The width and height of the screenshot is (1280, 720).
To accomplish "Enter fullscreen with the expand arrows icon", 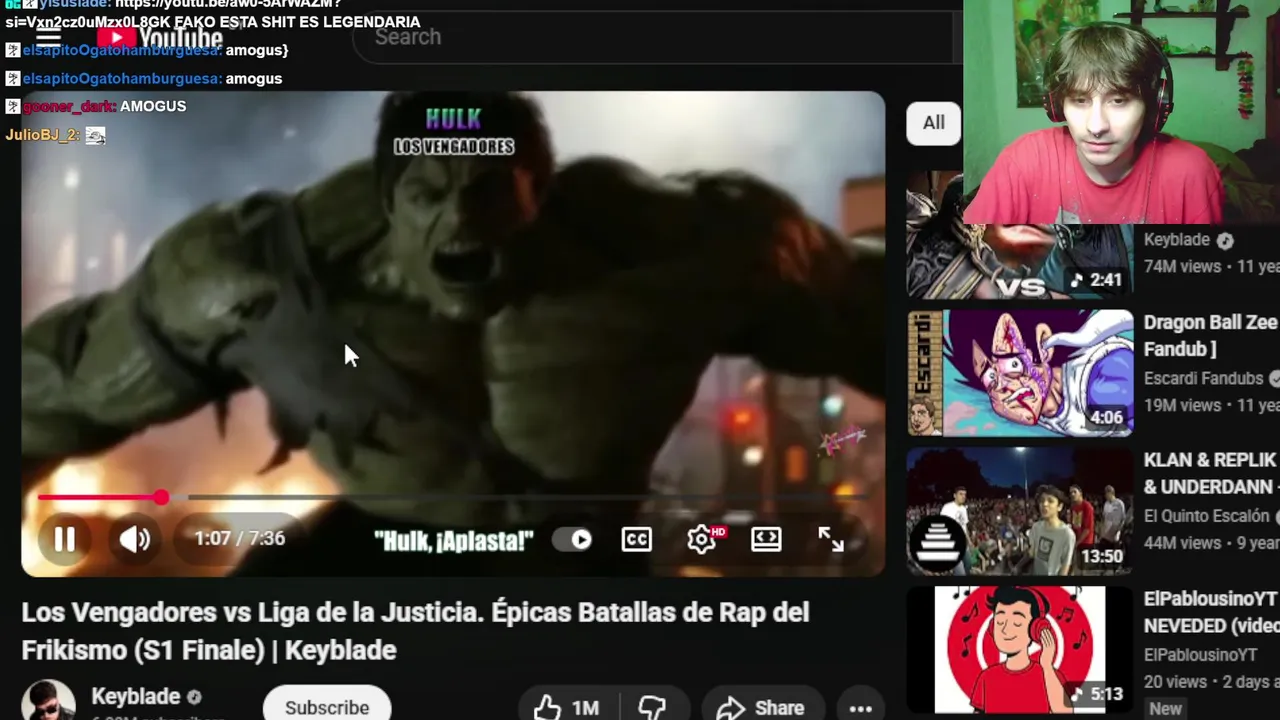I will point(831,539).
